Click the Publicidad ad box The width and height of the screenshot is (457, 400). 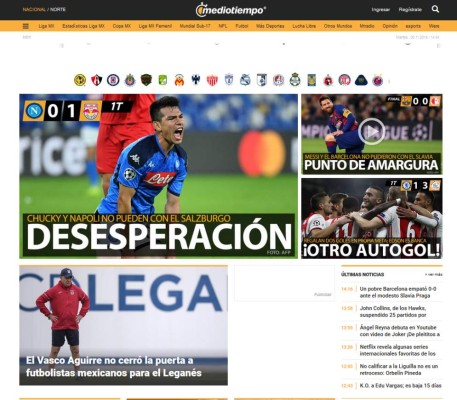coord(285,283)
